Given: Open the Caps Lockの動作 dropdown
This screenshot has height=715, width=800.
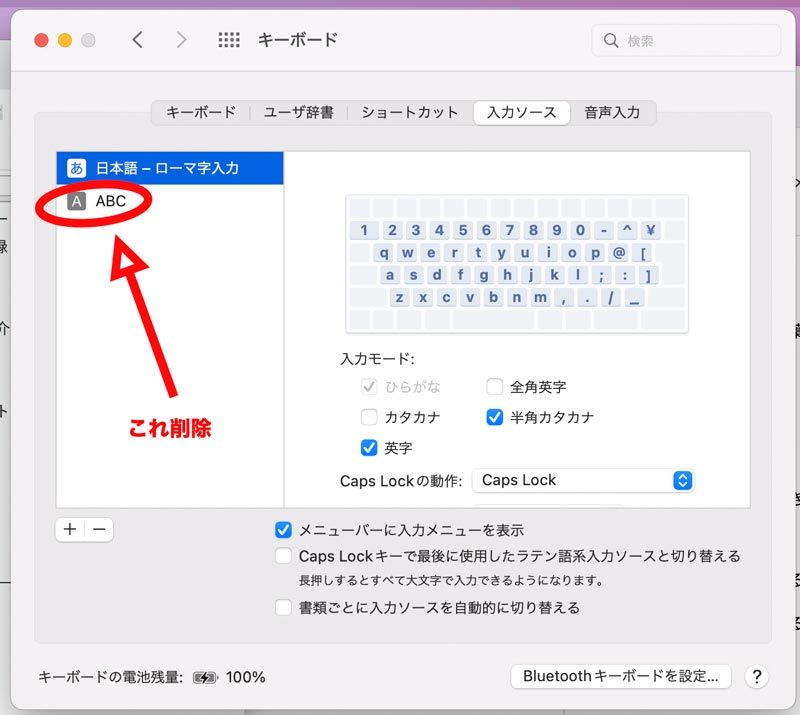Looking at the screenshot, I should coord(582,480).
